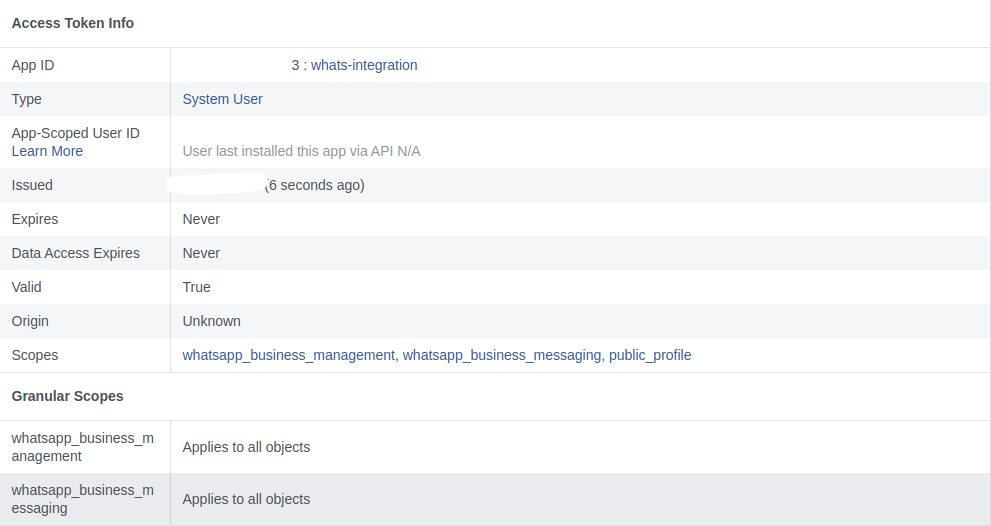Image resolution: width=991 pixels, height=526 pixels.
Task: Open the public_profile scope link
Action: click(650, 355)
